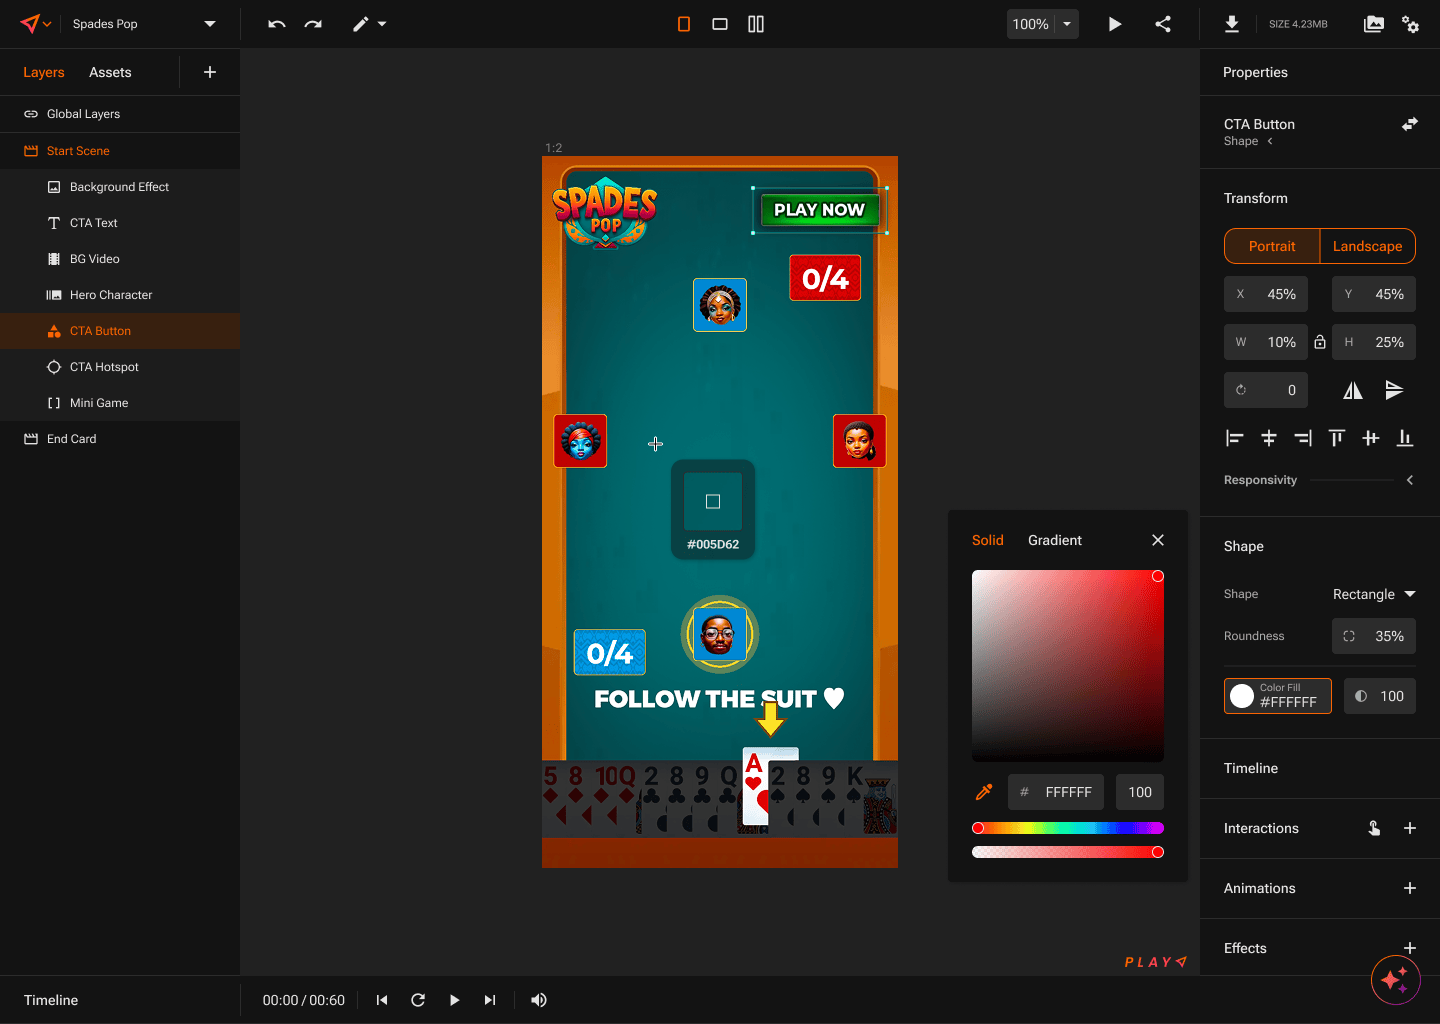Add a new animation
1440x1024 pixels.
pos(1410,888)
